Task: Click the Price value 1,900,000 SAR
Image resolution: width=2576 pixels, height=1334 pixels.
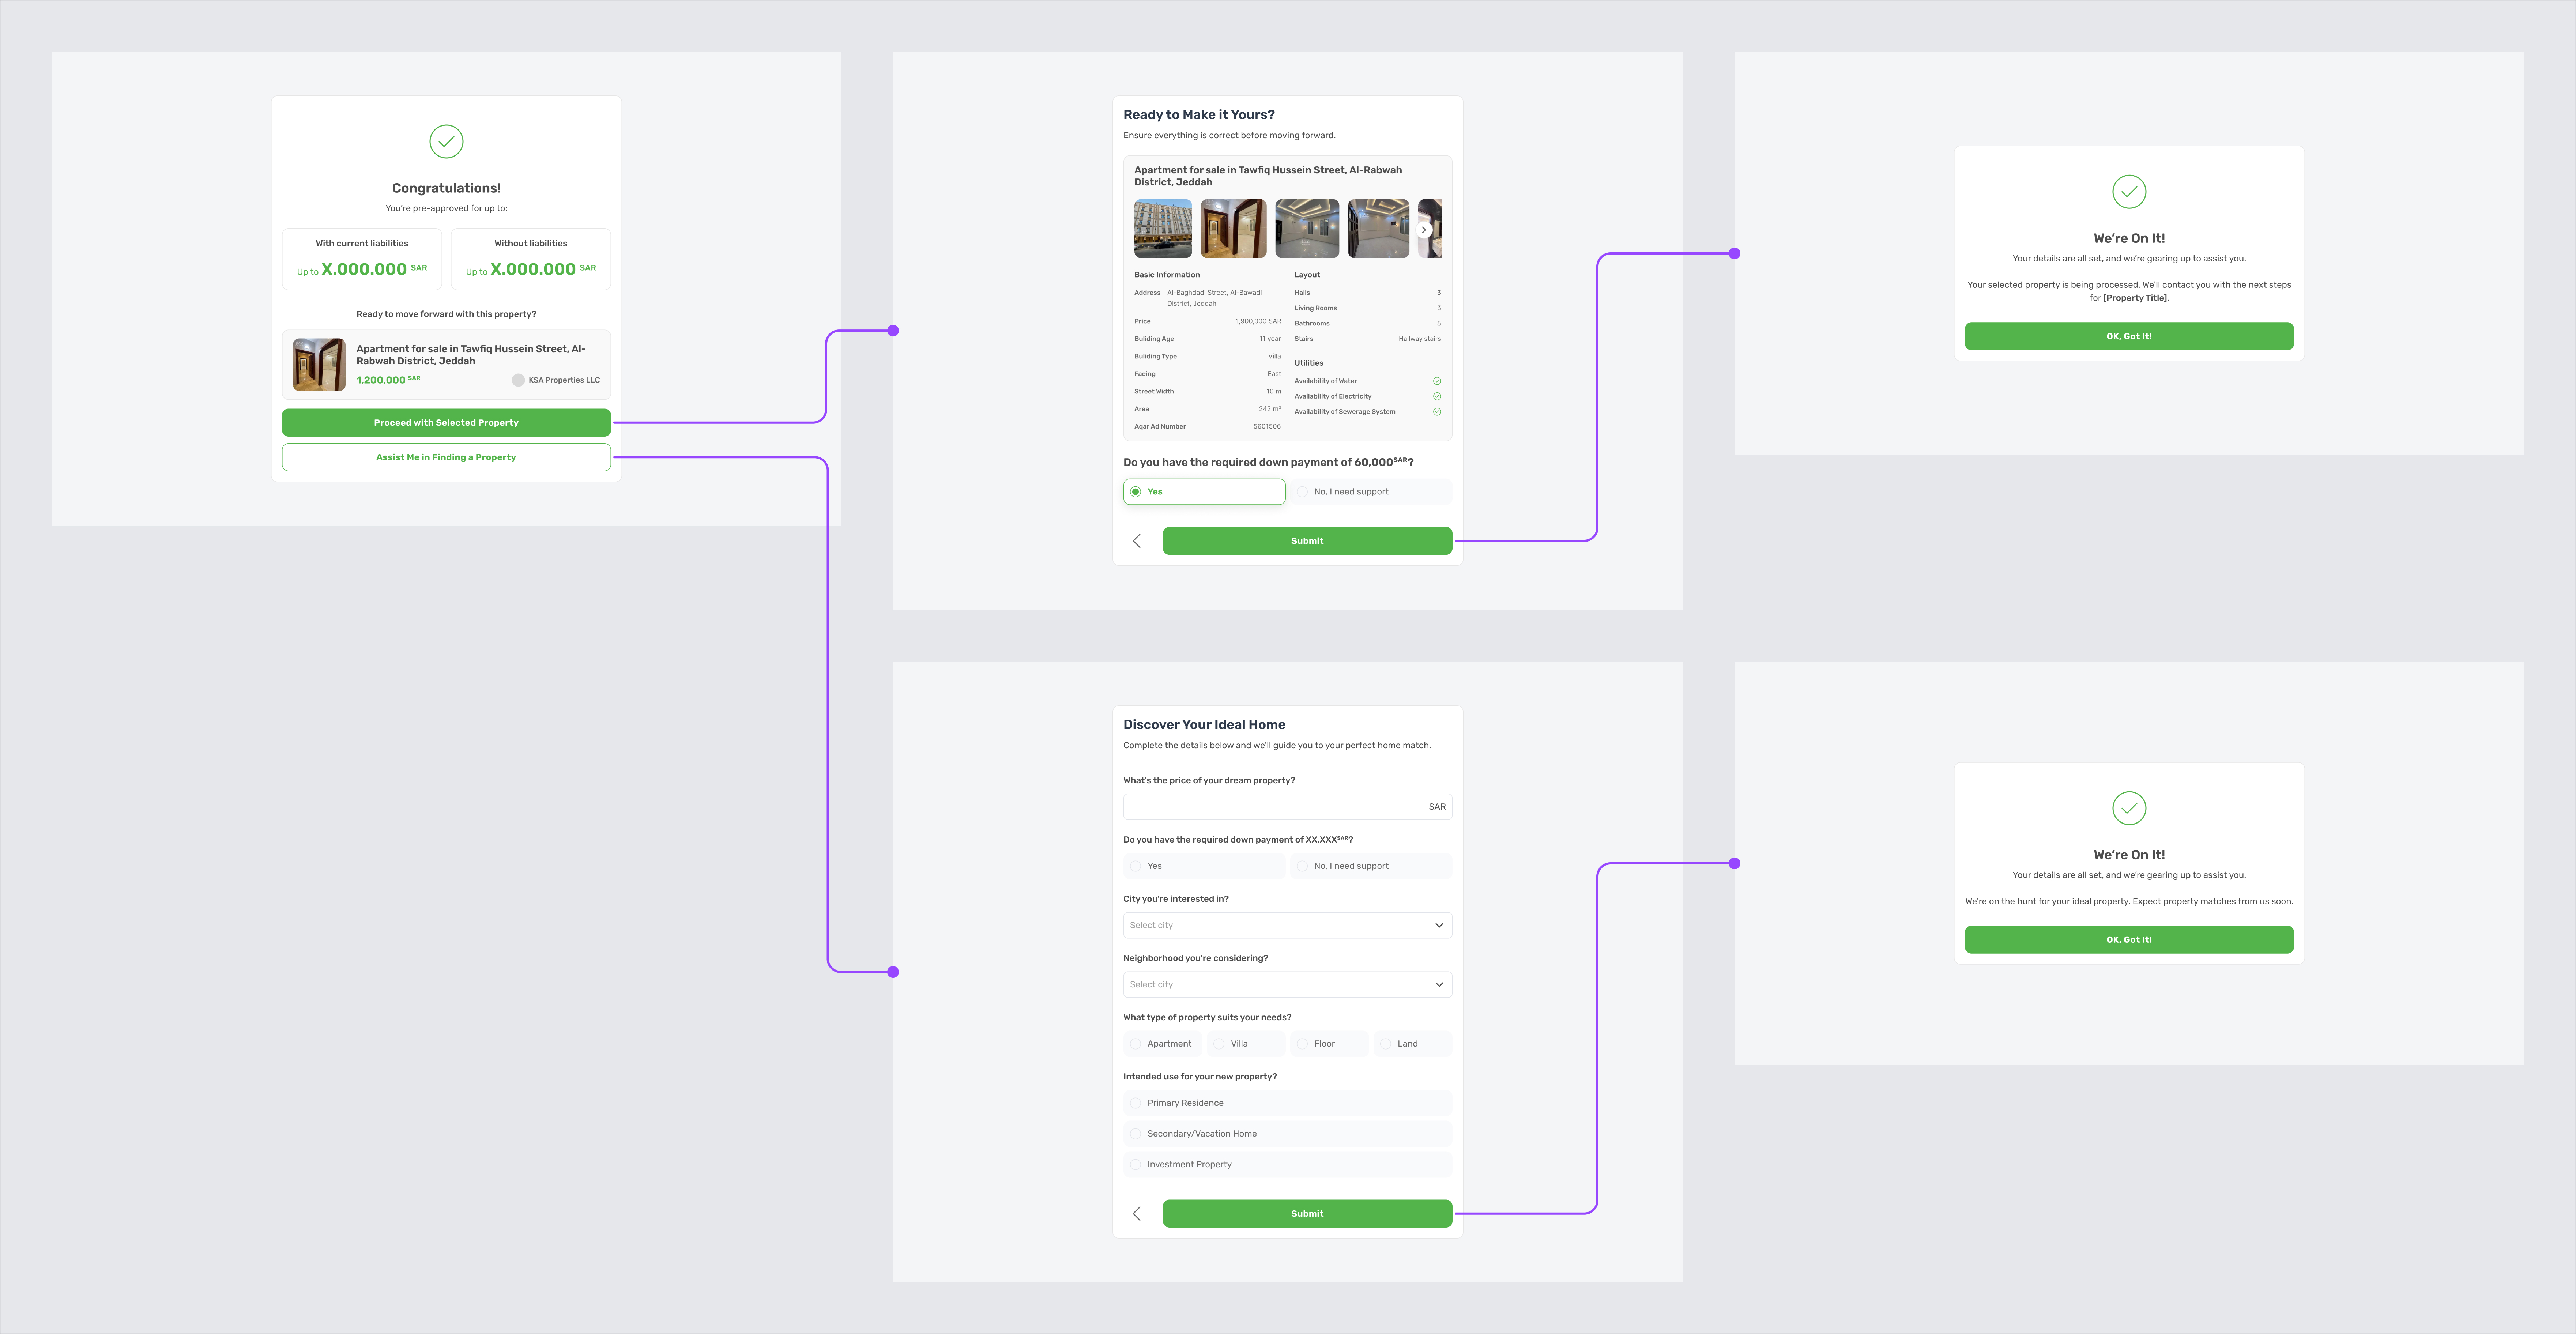Action: 1258,321
